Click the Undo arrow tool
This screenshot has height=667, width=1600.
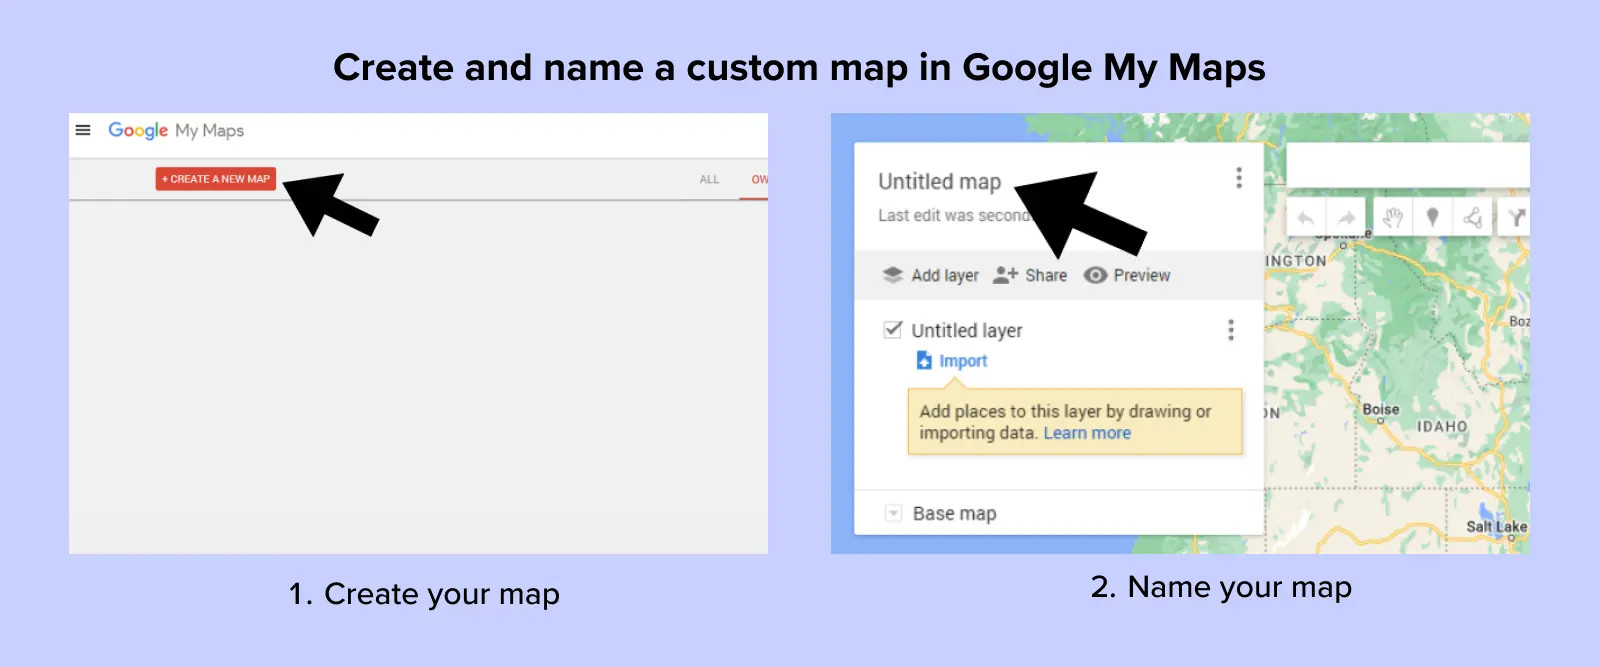[x=1306, y=217]
